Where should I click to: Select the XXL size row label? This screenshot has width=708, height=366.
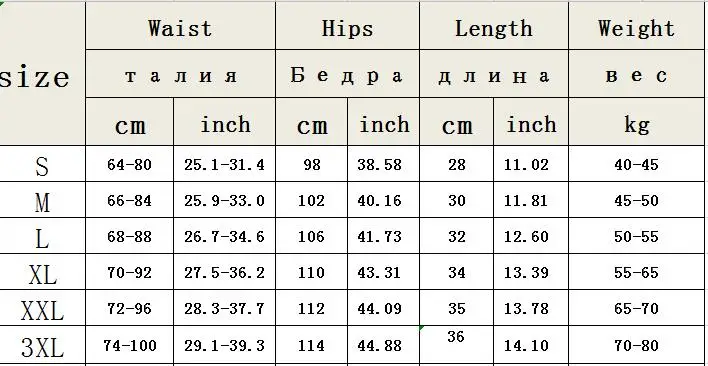coord(42,308)
